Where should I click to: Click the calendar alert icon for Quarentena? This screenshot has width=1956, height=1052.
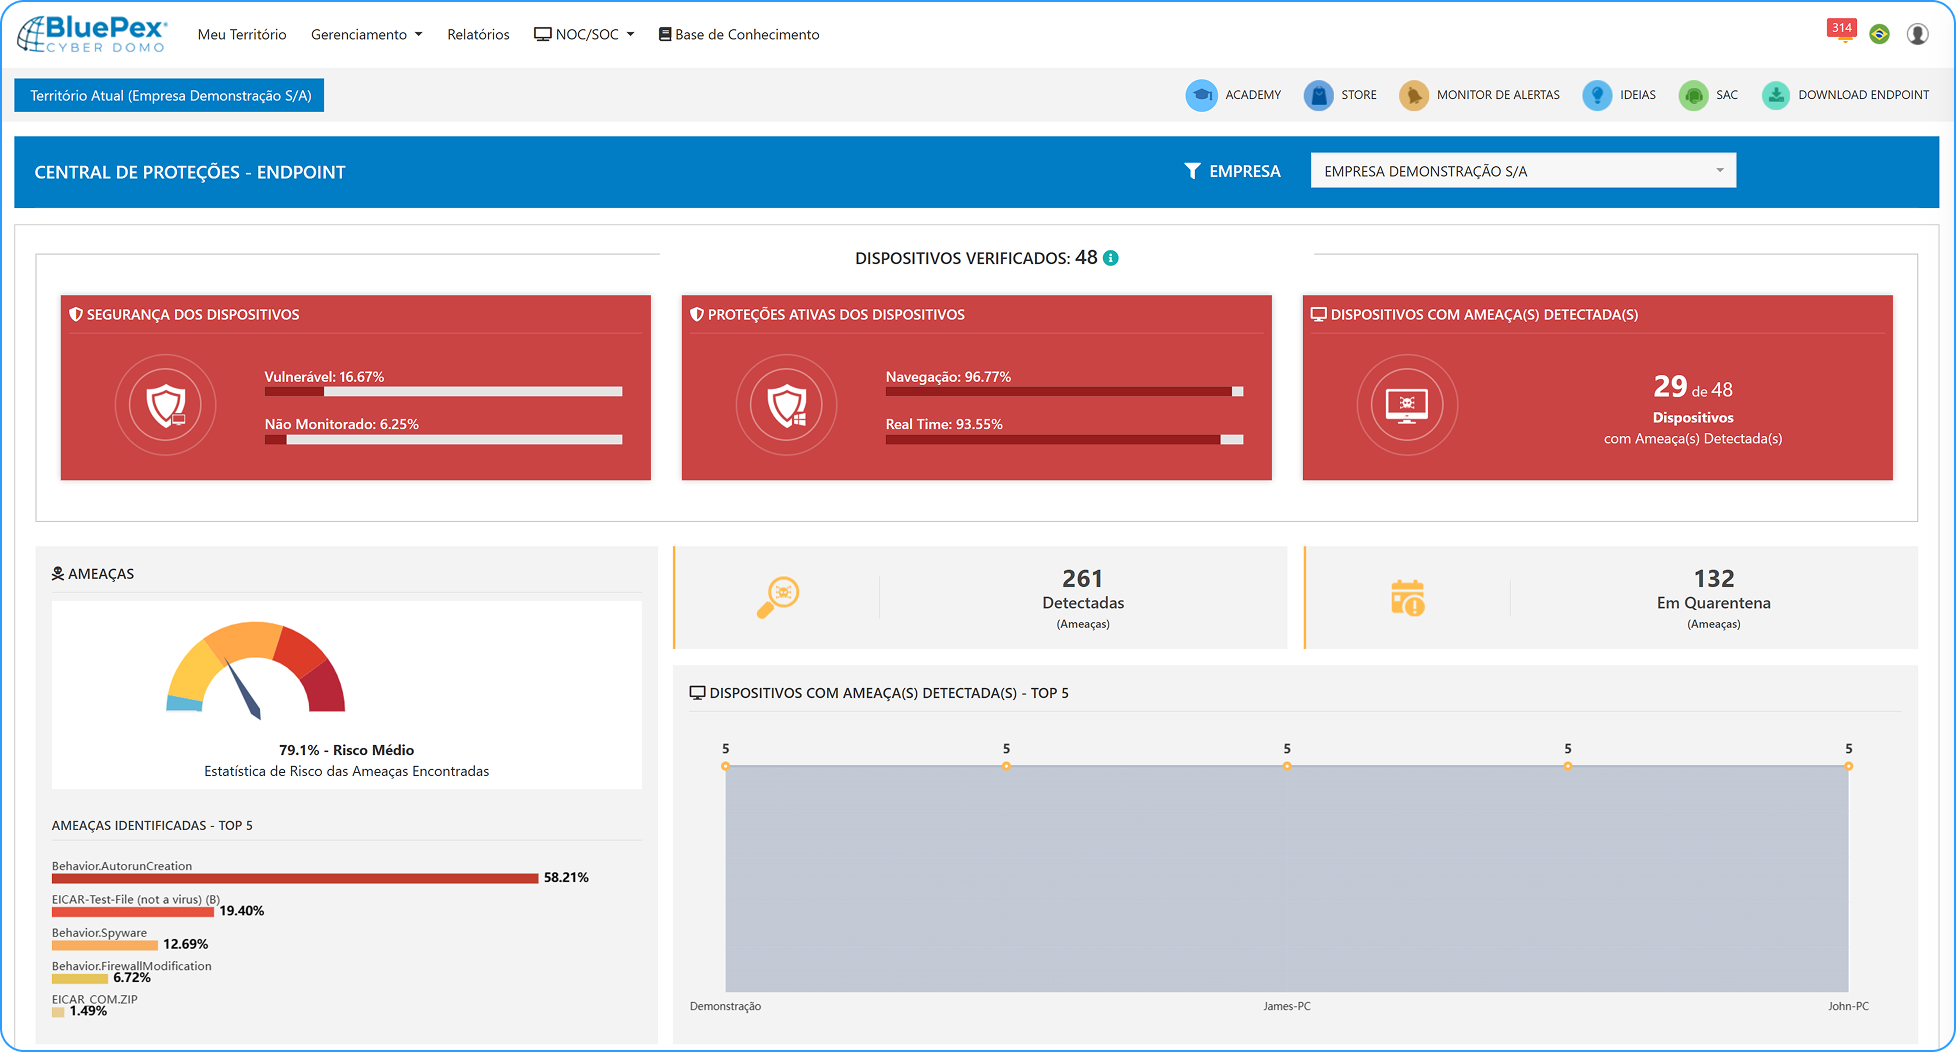(x=1408, y=597)
